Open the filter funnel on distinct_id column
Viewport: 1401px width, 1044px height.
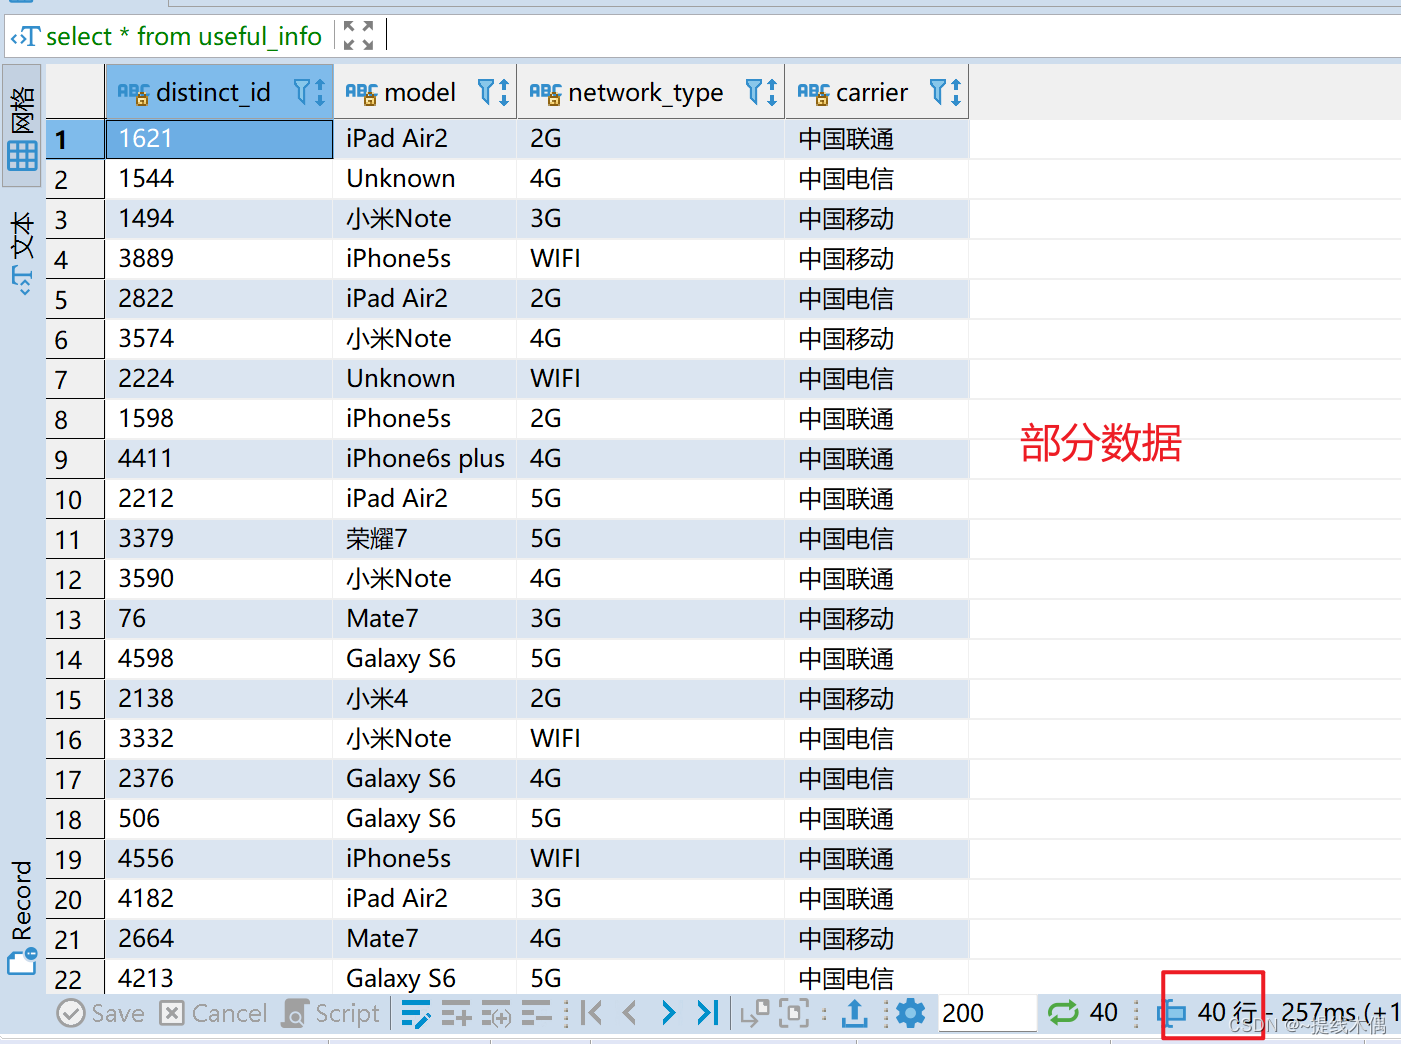pyautogui.click(x=302, y=92)
